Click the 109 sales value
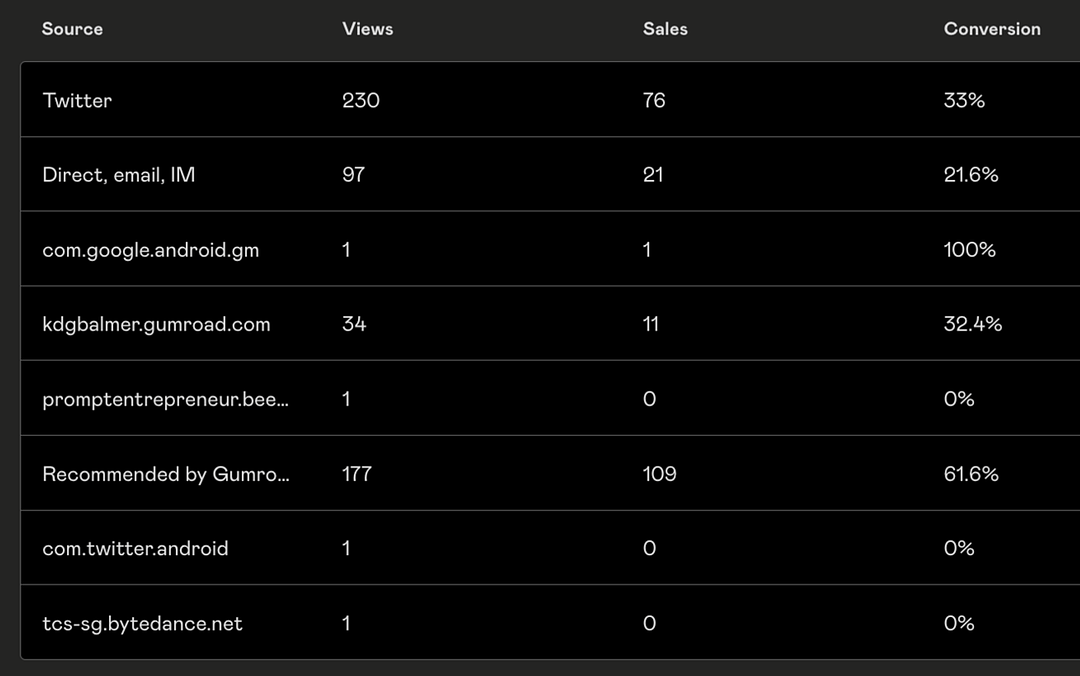The height and width of the screenshot is (676, 1080). point(659,474)
